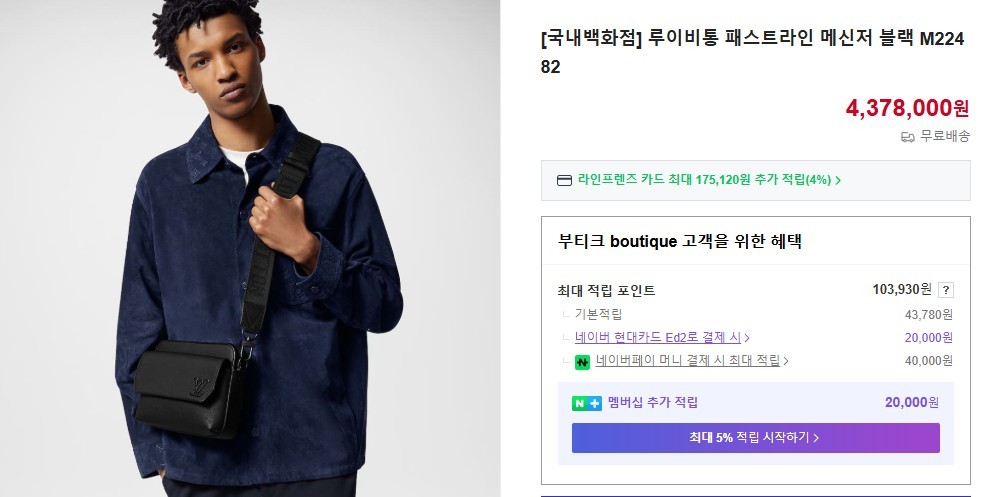Open 네이버 현대카드 Ed2로 결제 시 link
The width and height of the screenshot is (991, 497).
pos(658,338)
